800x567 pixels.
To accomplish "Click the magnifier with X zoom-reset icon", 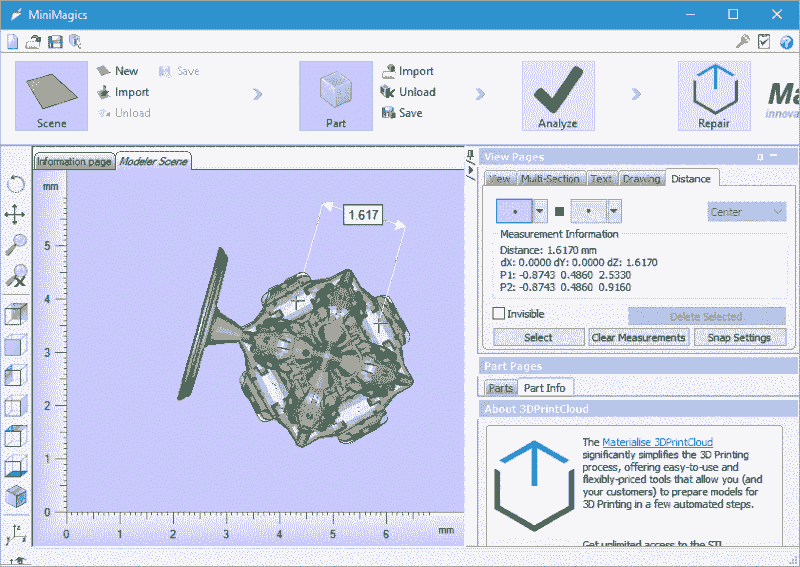I will (16, 276).
